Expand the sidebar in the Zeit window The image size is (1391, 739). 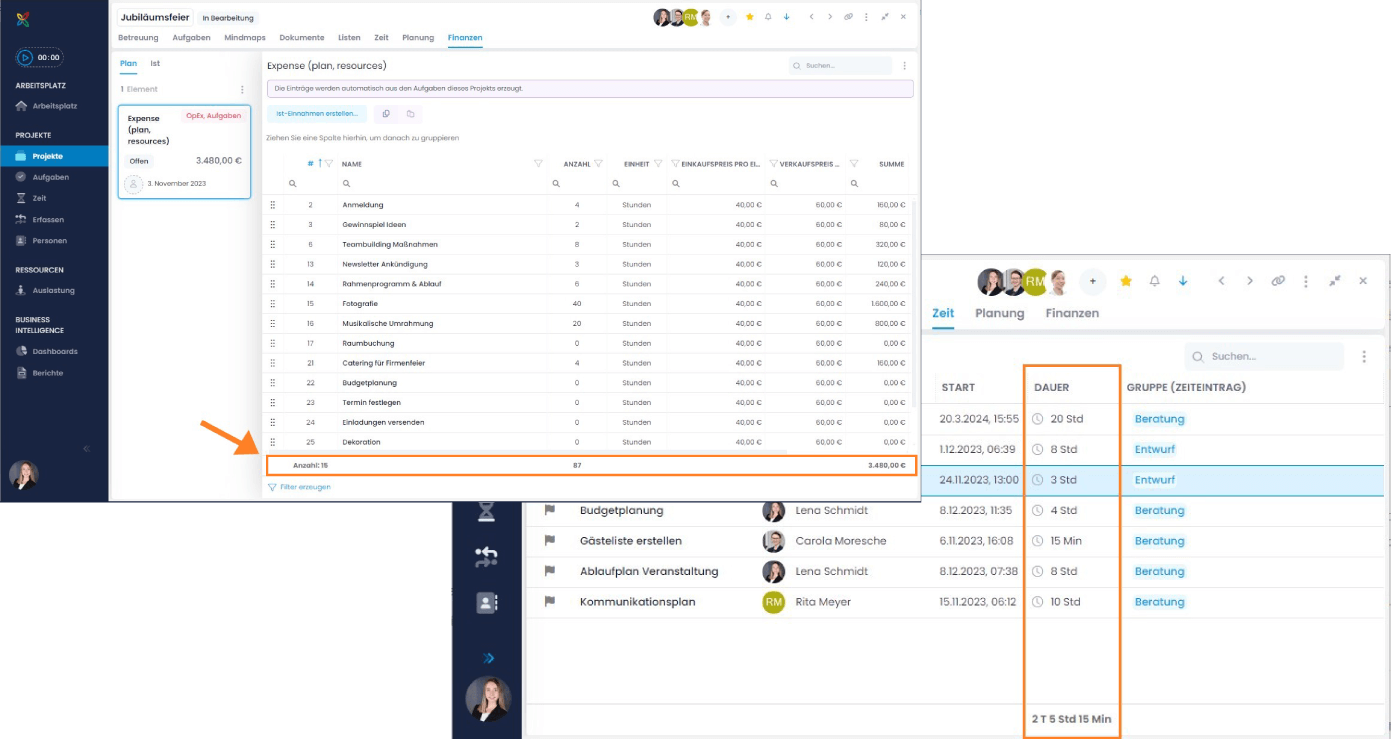click(487, 659)
